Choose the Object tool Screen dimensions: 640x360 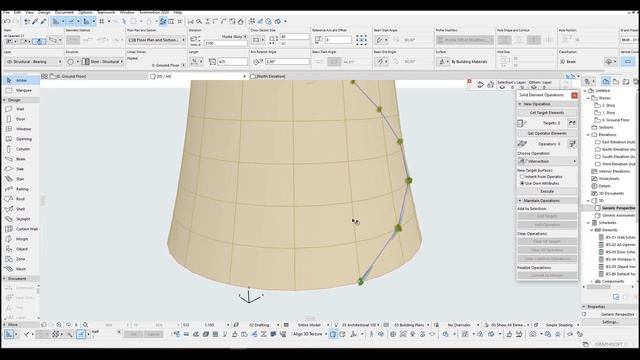[20, 249]
